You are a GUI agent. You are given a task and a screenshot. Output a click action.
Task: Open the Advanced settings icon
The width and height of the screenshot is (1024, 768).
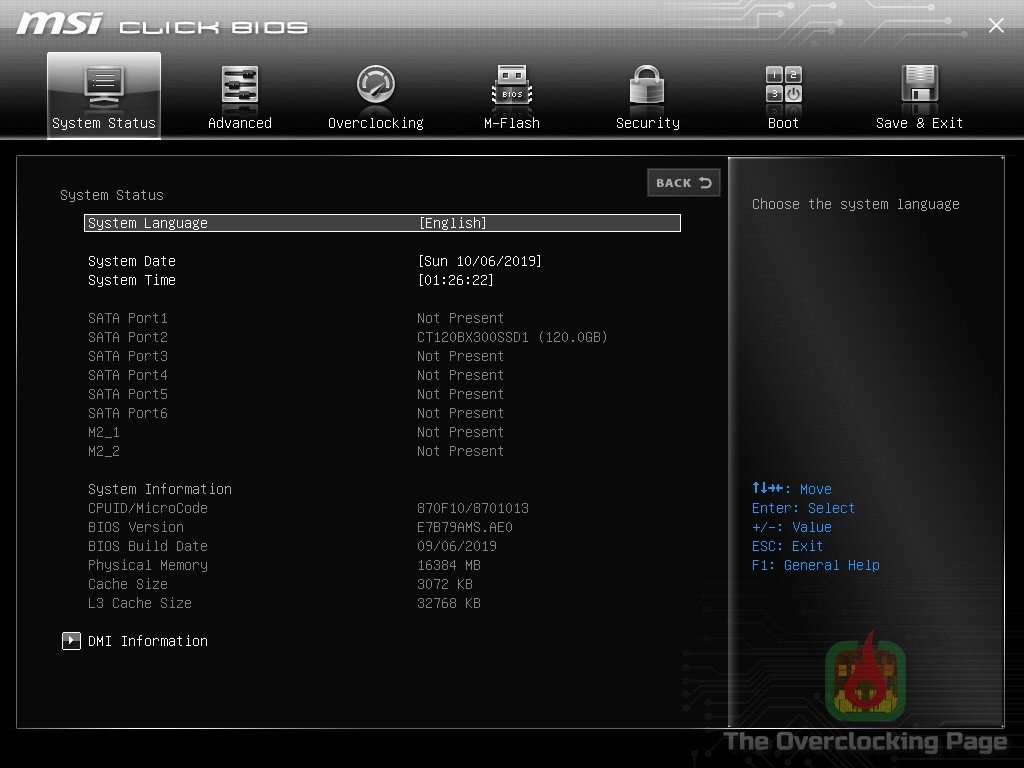pos(239,85)
